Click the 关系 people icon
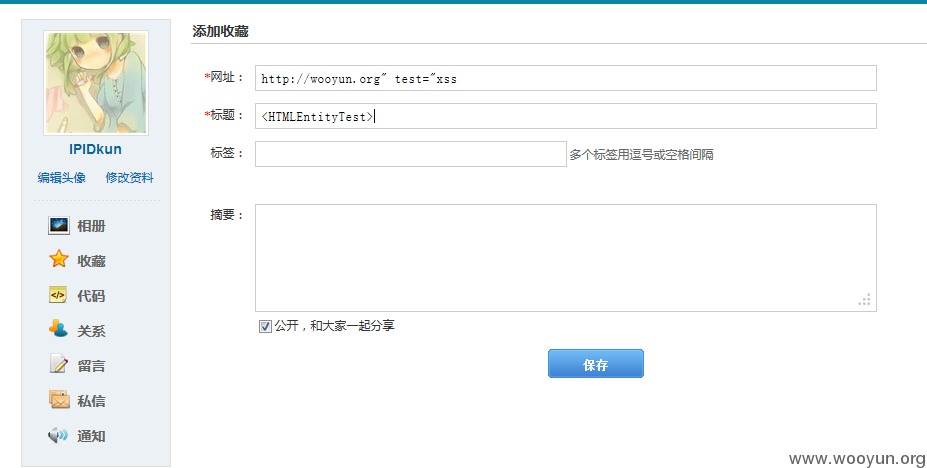927x468 pixels. [x=58, y=329]
